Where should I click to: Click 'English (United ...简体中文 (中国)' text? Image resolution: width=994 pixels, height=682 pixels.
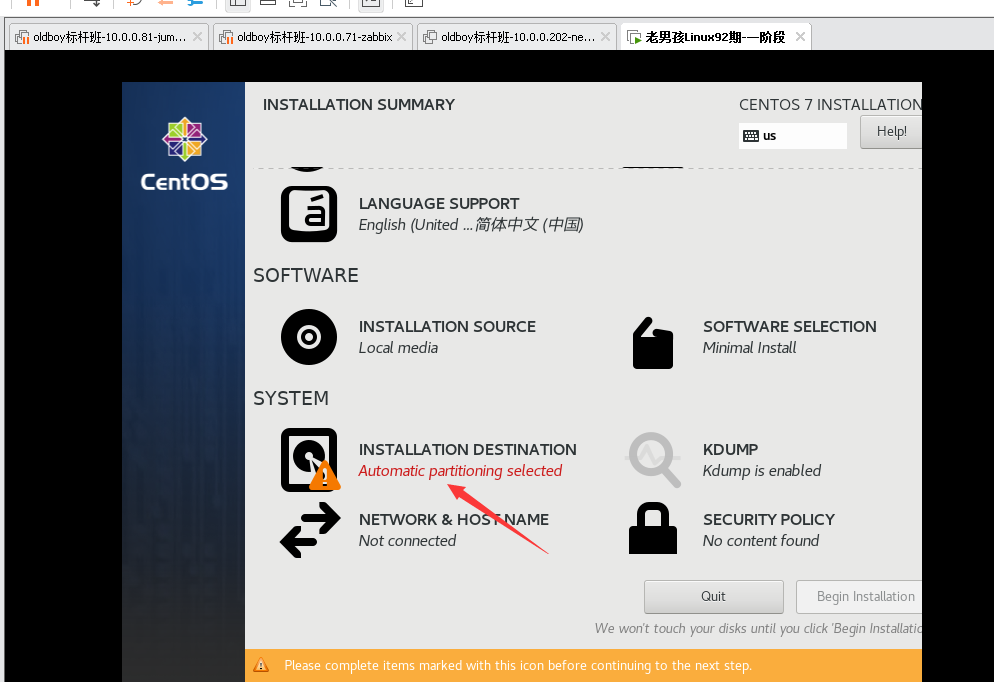[x=471, y=225]
